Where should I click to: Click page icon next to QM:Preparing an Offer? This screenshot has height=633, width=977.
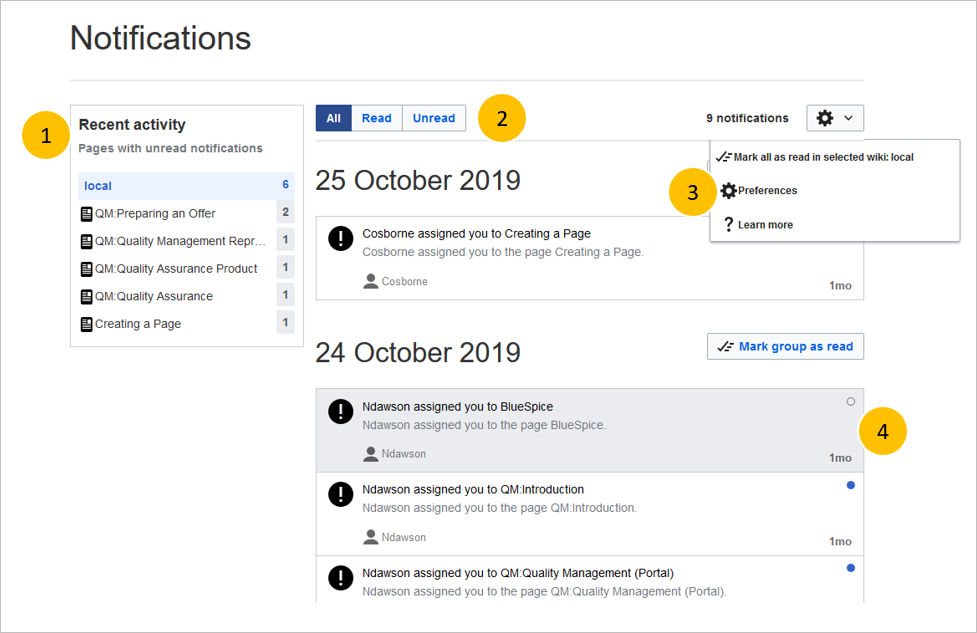pos(87,214)
